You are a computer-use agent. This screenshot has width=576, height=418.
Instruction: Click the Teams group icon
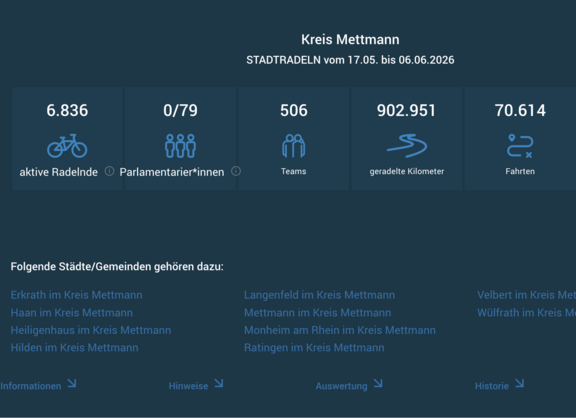pos(294,146)
